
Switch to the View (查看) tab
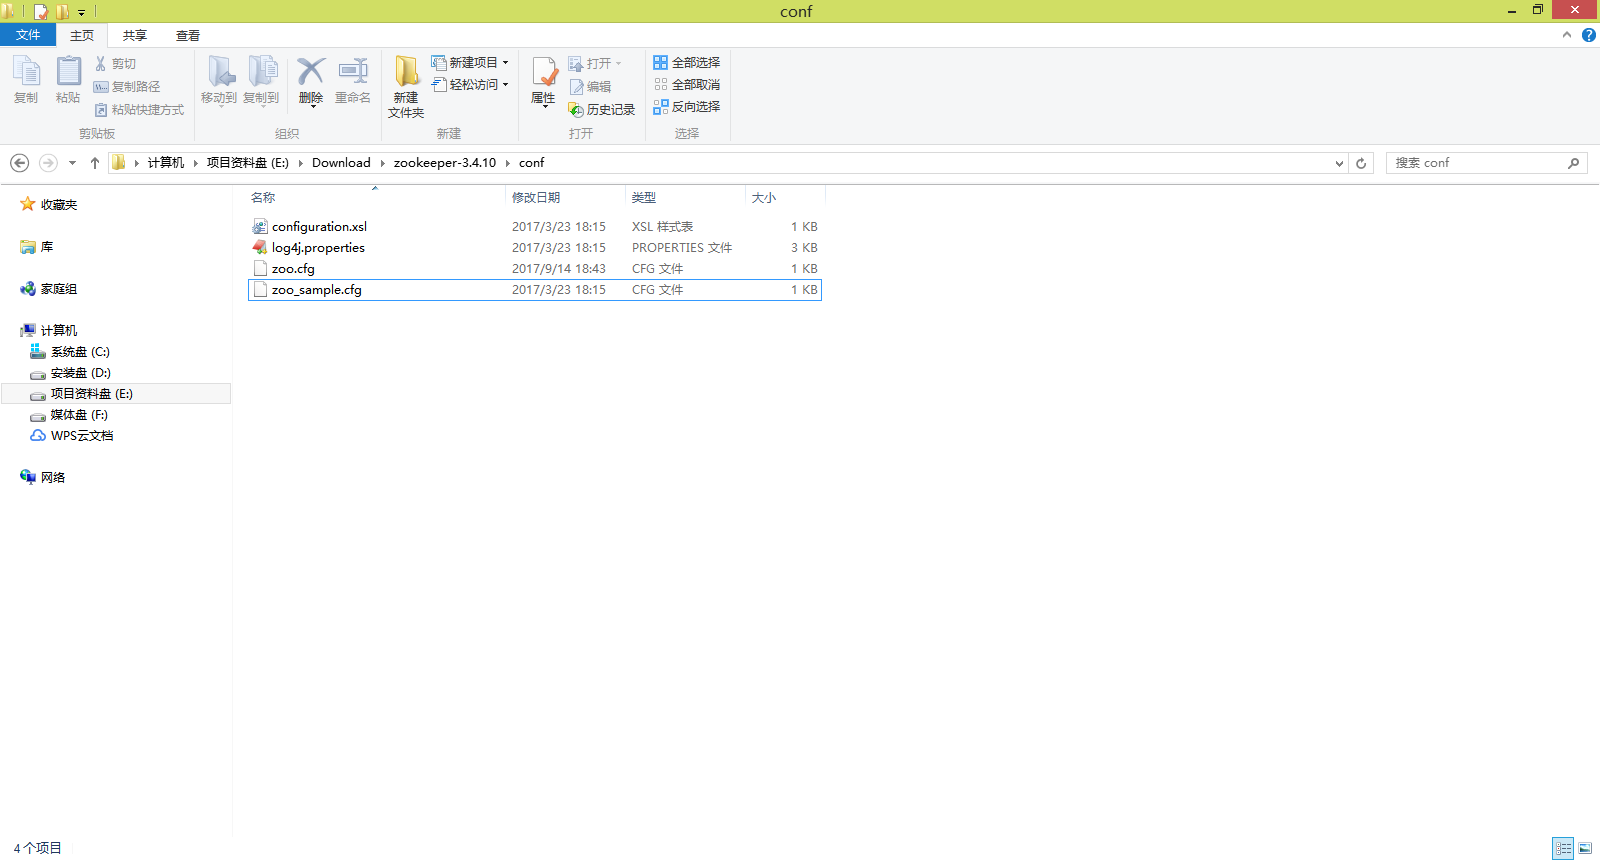click(x=188, y=35)
